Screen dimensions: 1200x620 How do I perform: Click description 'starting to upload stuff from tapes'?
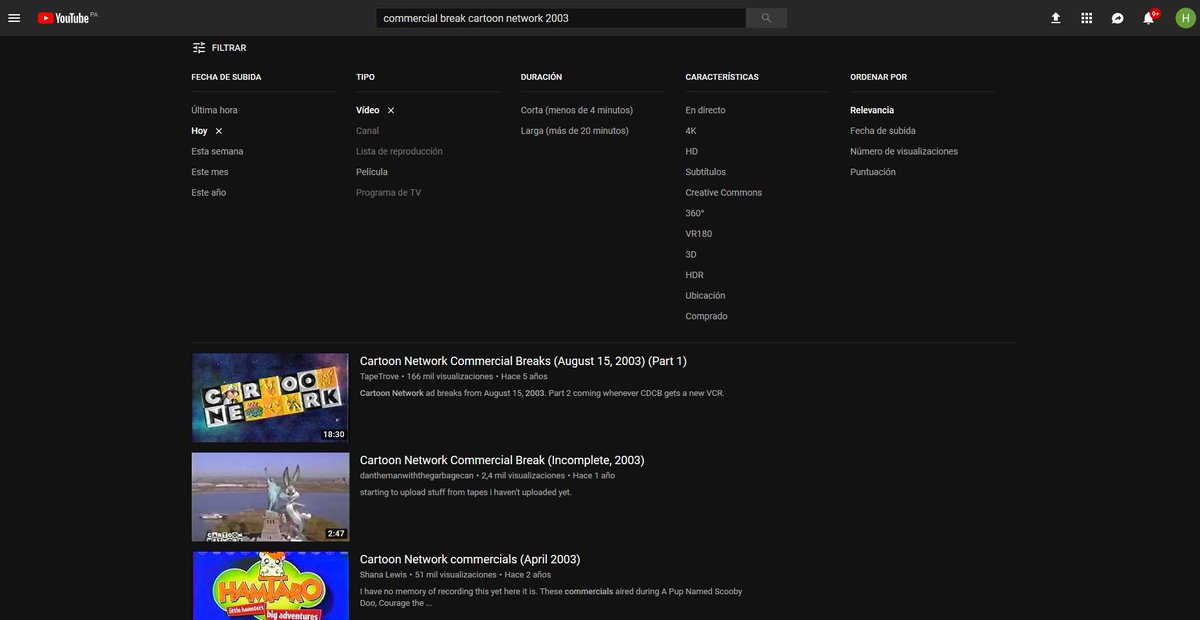pyautogui.click(x=465, y=492)
